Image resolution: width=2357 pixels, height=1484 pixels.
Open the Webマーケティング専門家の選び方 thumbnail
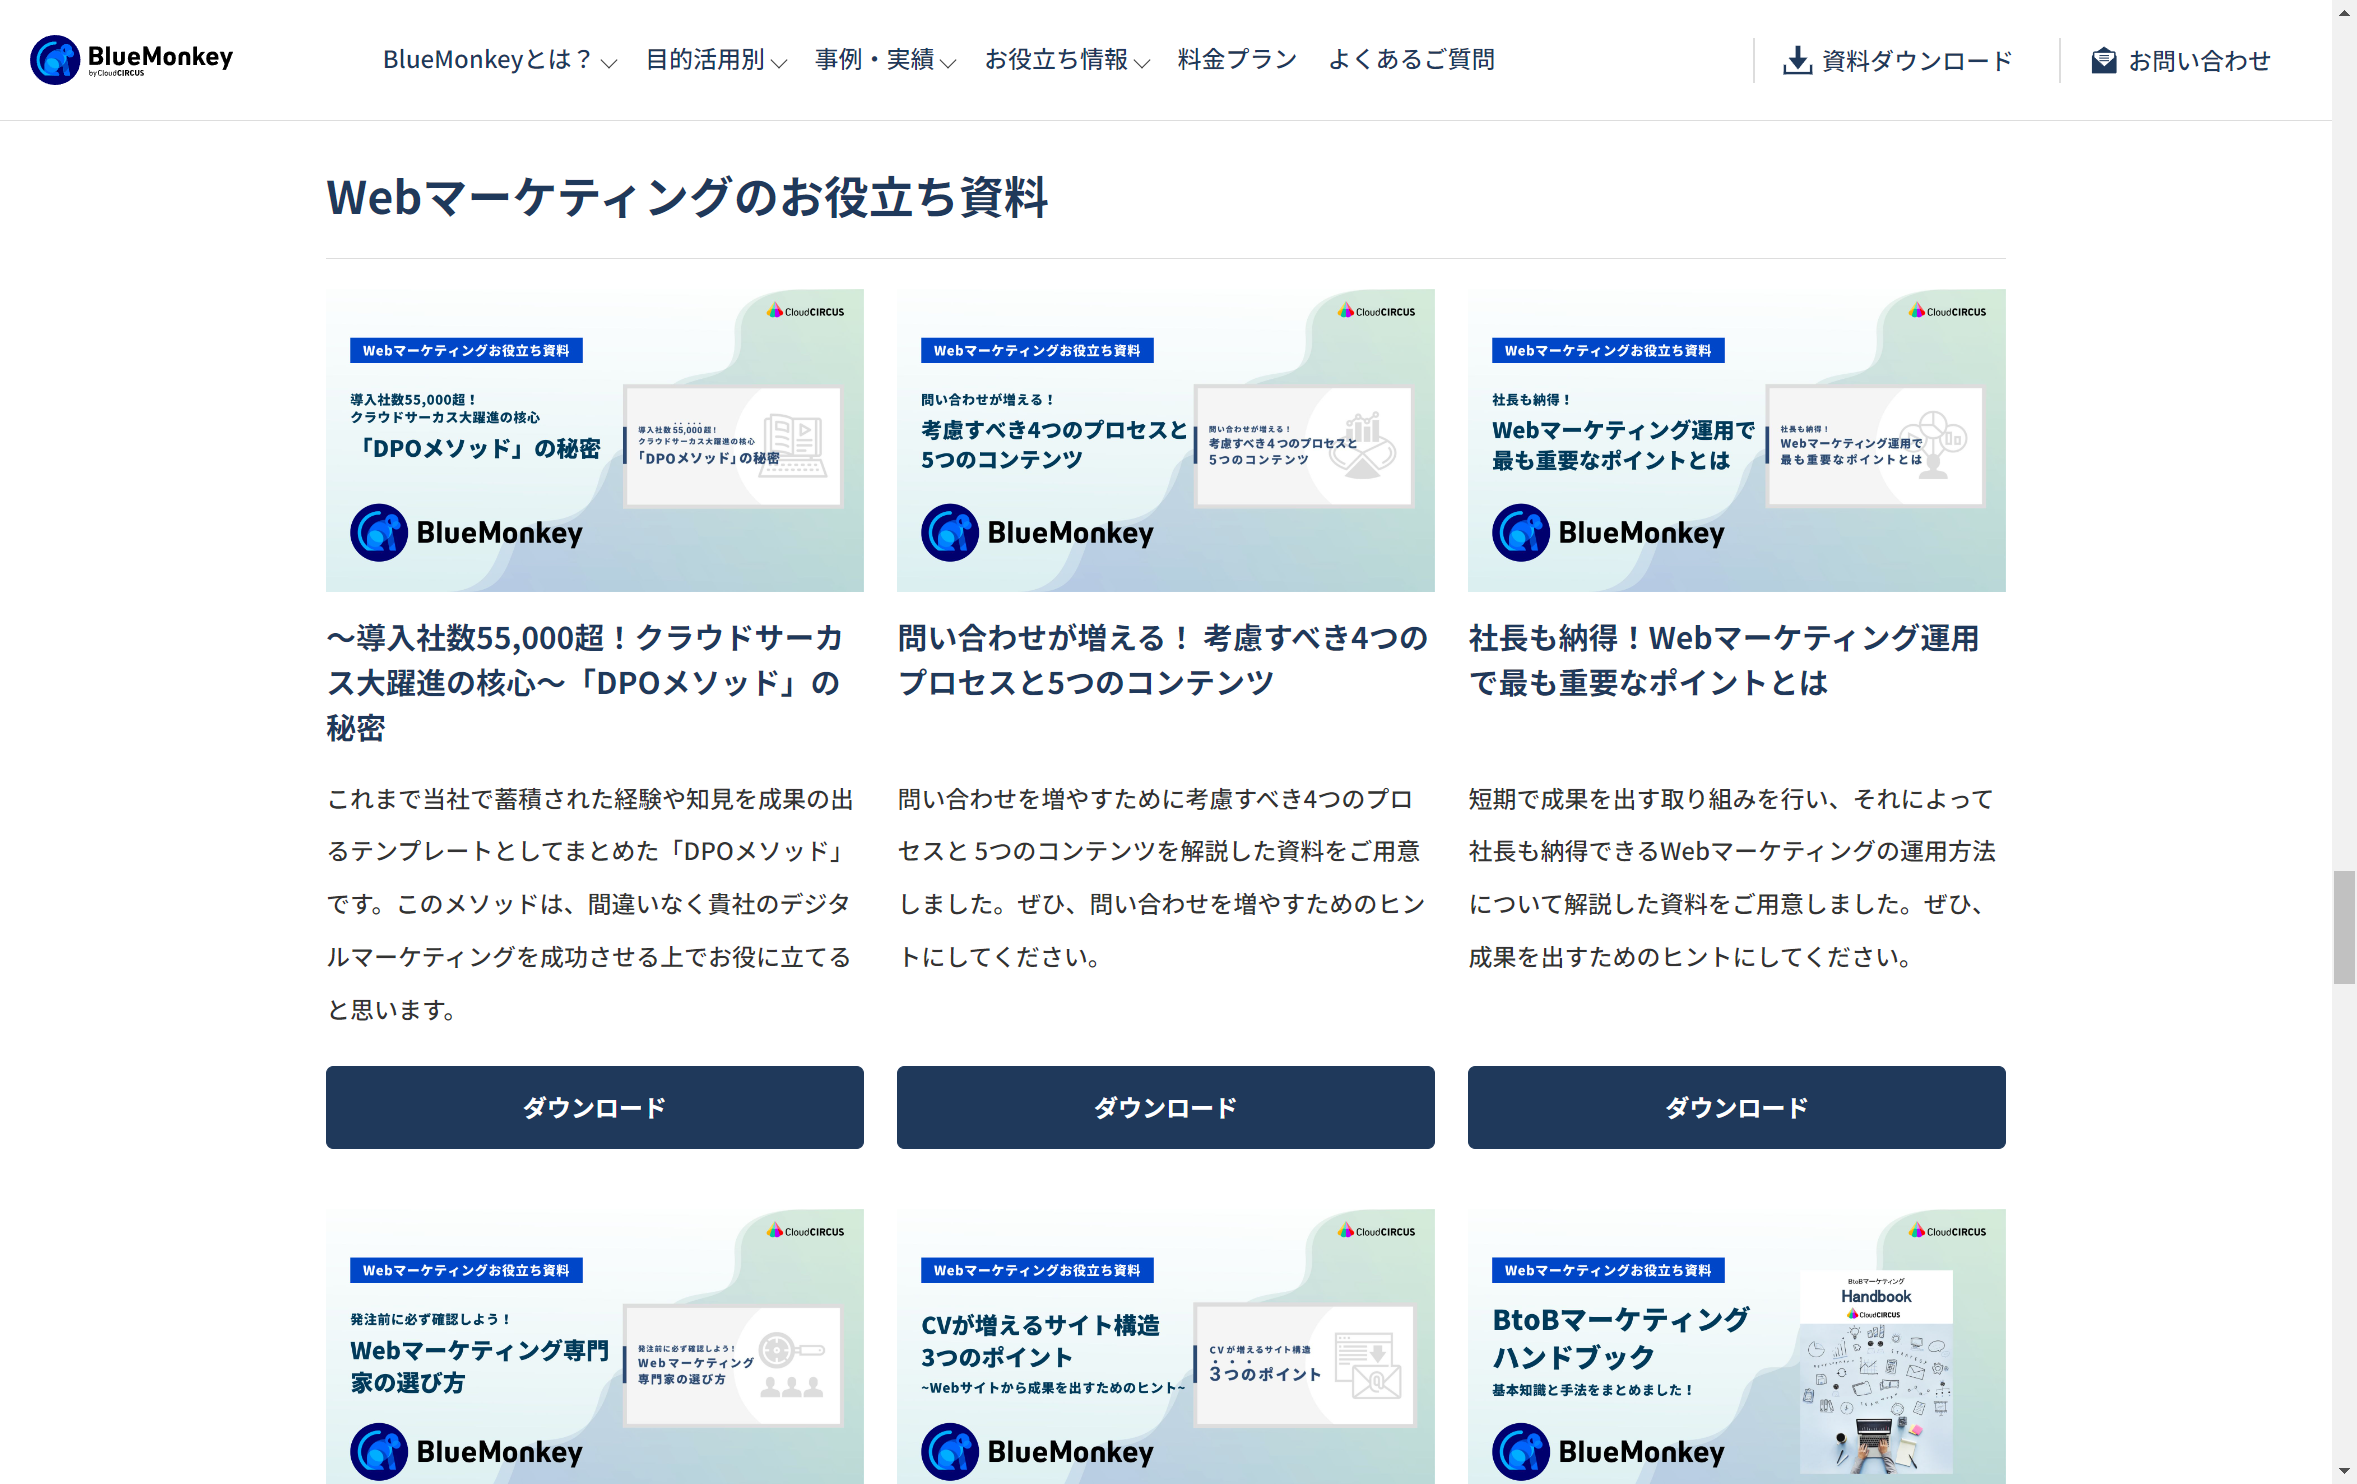(x=595, y=1346)
